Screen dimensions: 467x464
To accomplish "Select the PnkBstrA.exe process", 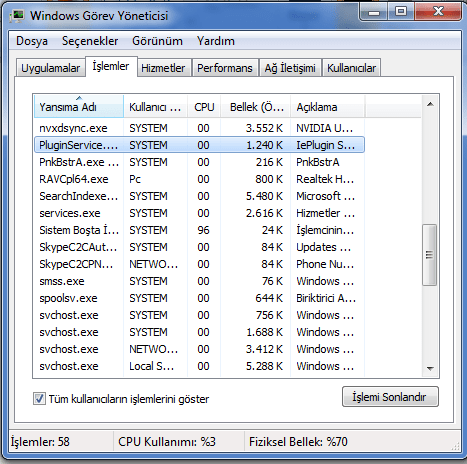I will [199, 162].
